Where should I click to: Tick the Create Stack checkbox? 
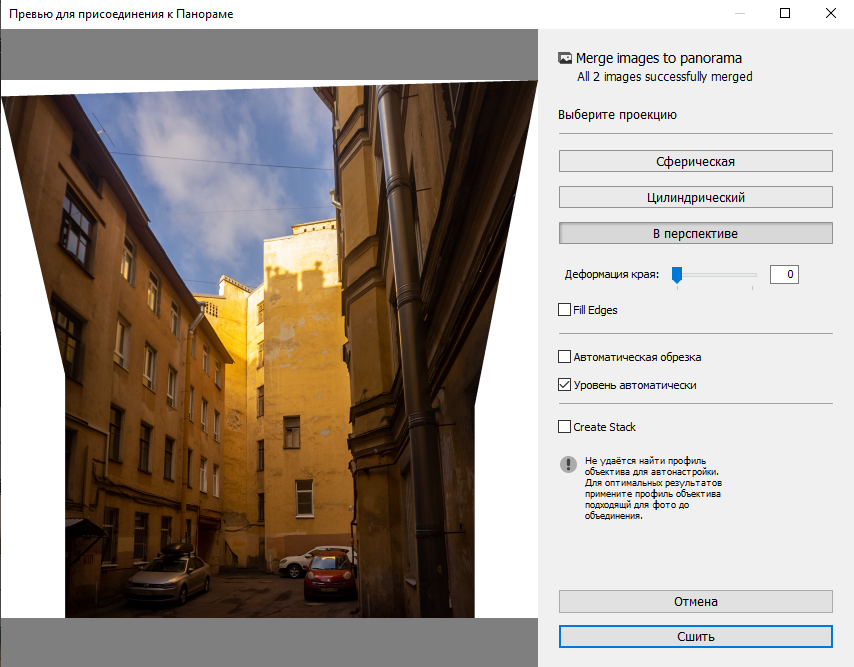click(x=565, y=427)
